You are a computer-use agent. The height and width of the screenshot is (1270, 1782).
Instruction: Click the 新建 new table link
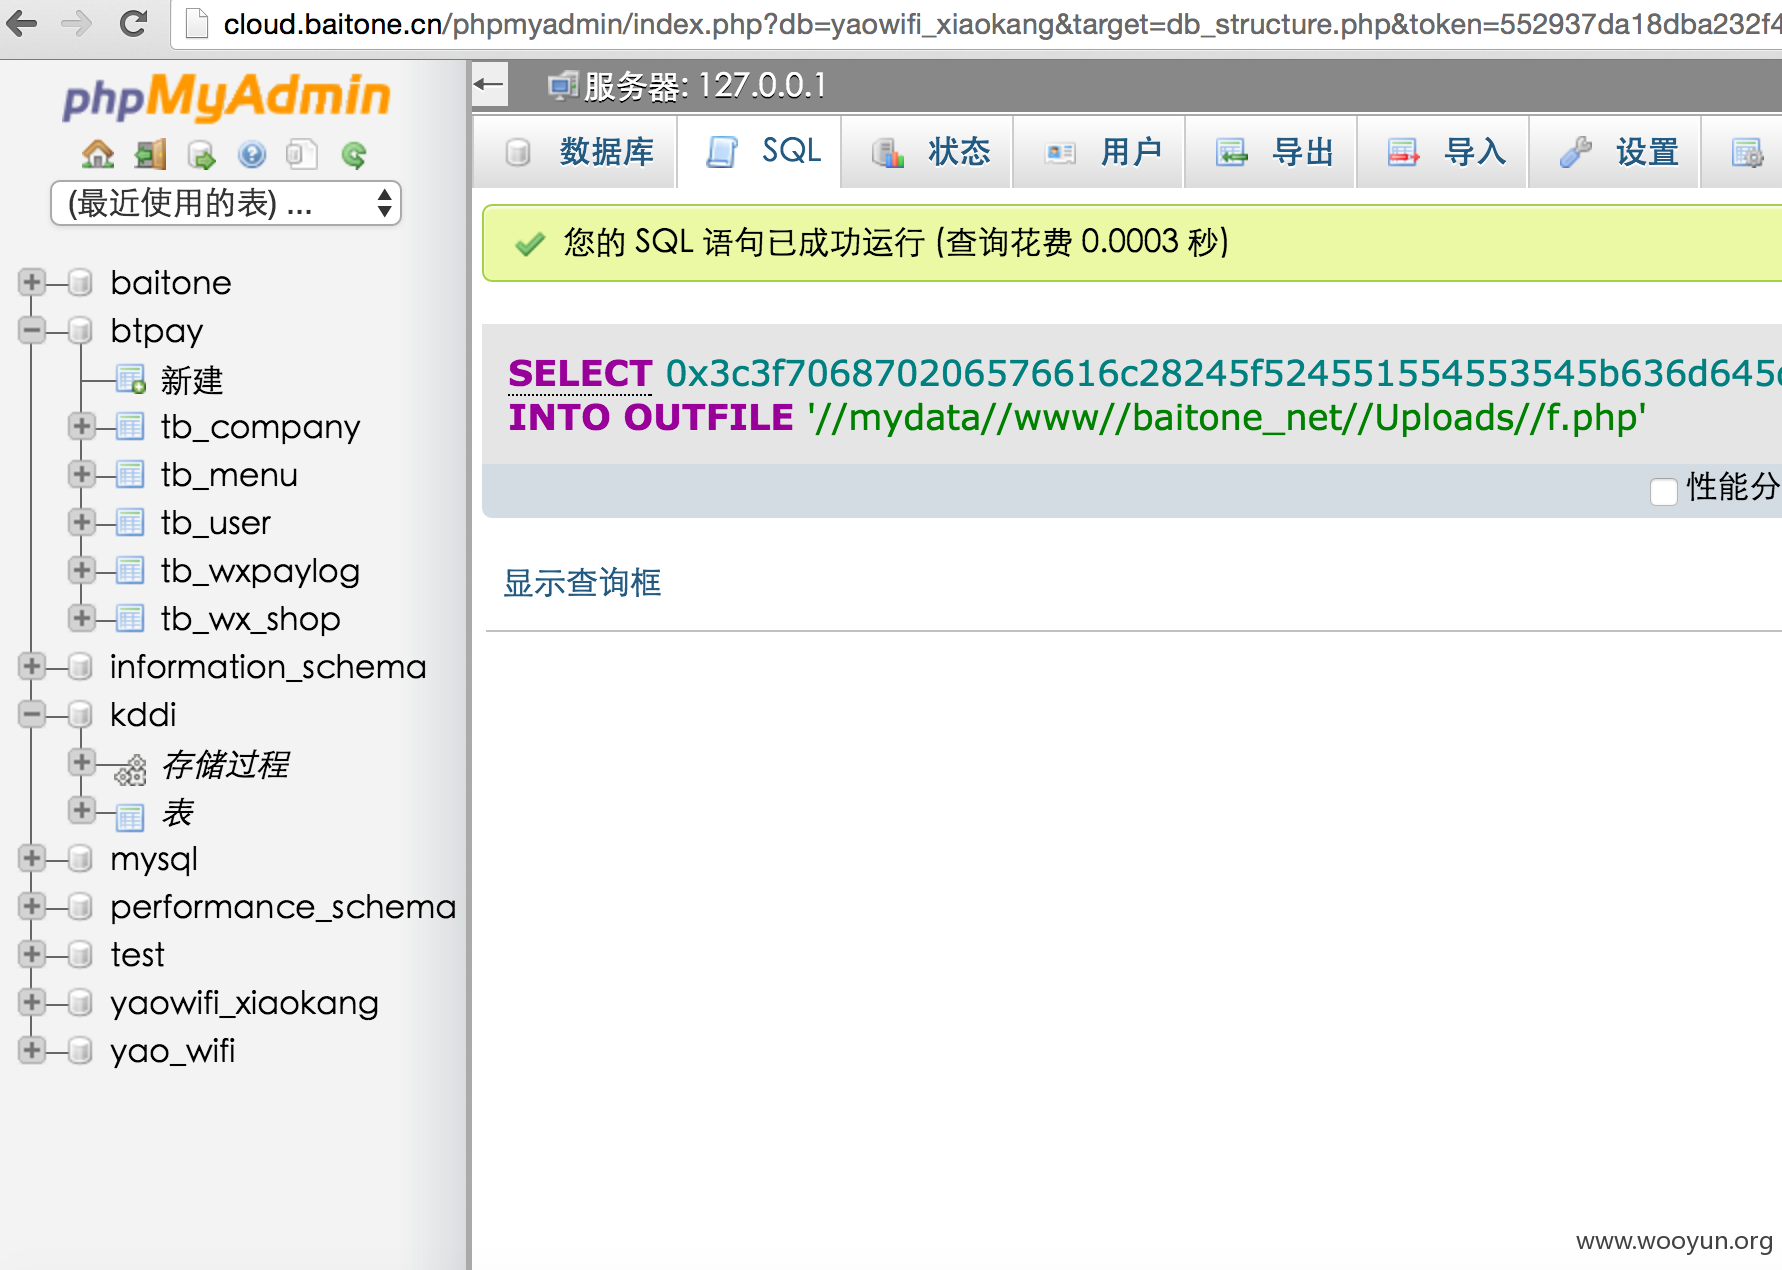pos(191,380)
